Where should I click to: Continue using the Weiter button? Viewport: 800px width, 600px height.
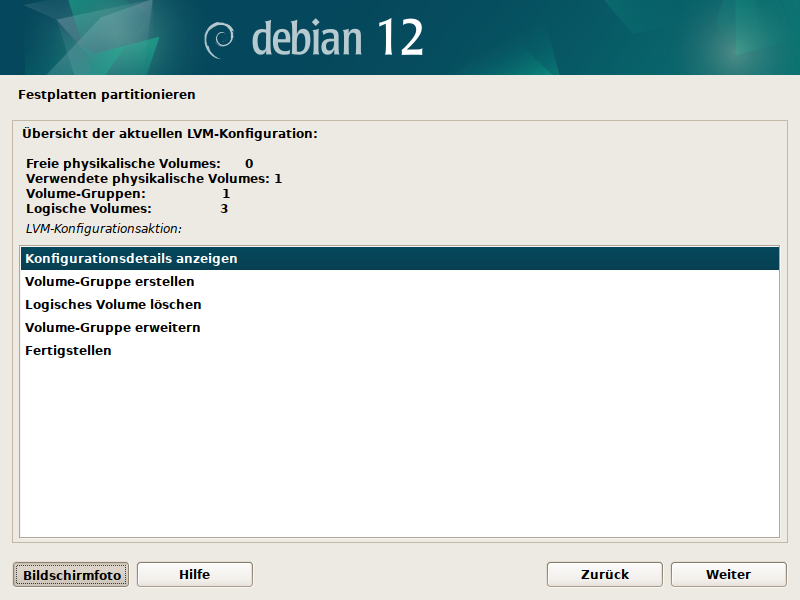pyautogui.click(x=728, y=574)
